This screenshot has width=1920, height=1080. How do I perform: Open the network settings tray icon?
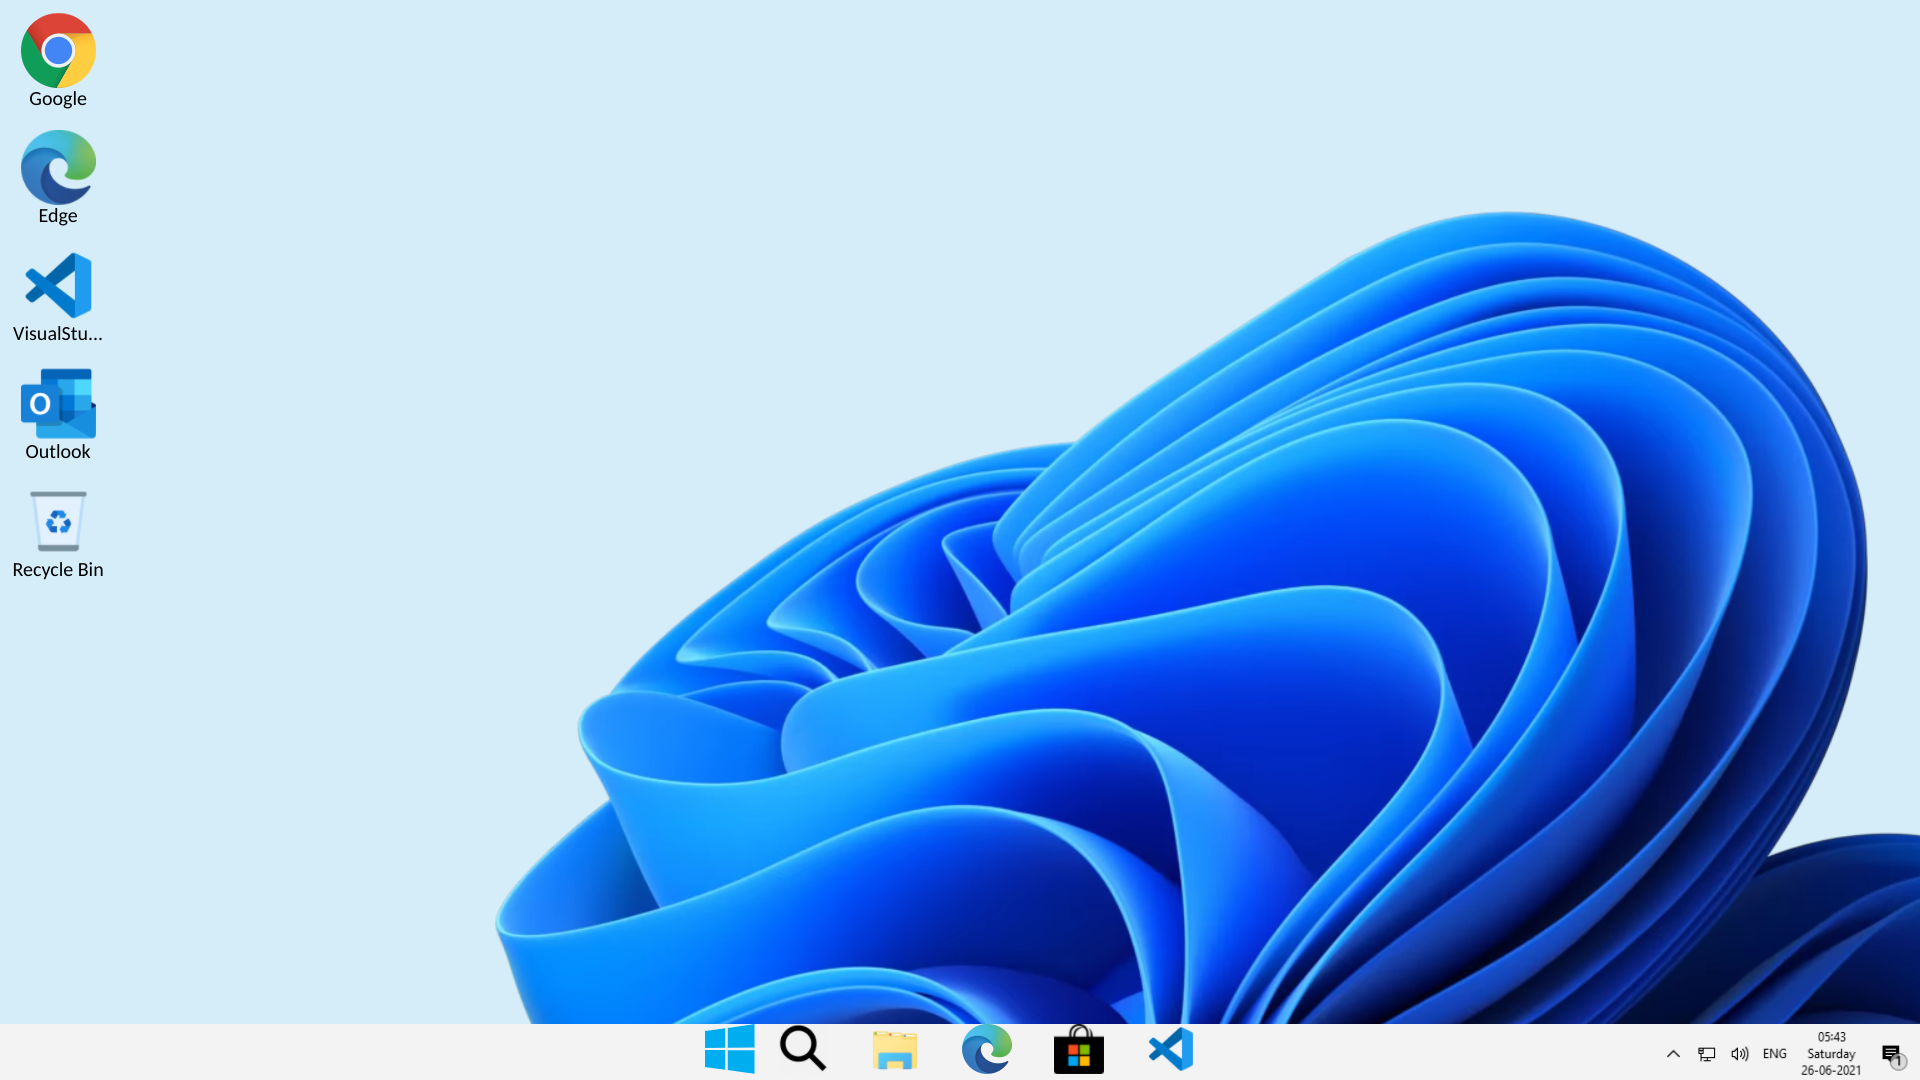(1706, 1053)
